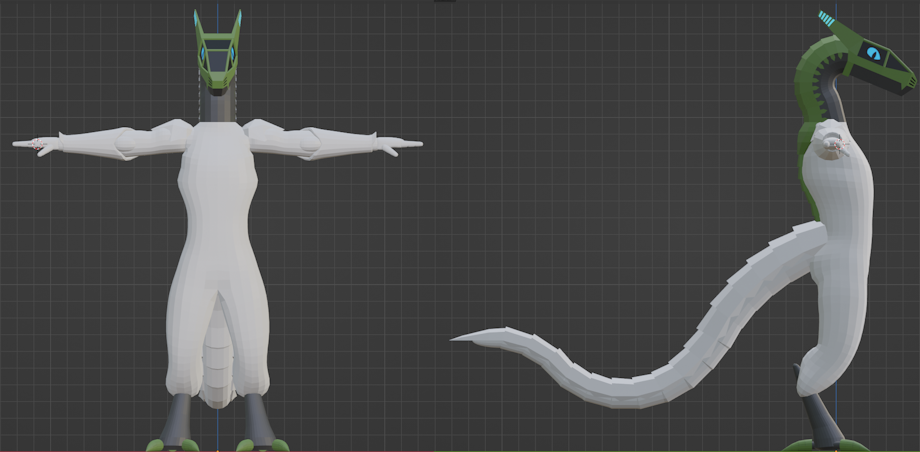Screen dimensions: 920x452
Task: Select the front-view model's gray neck
Action: click(219, 106)
